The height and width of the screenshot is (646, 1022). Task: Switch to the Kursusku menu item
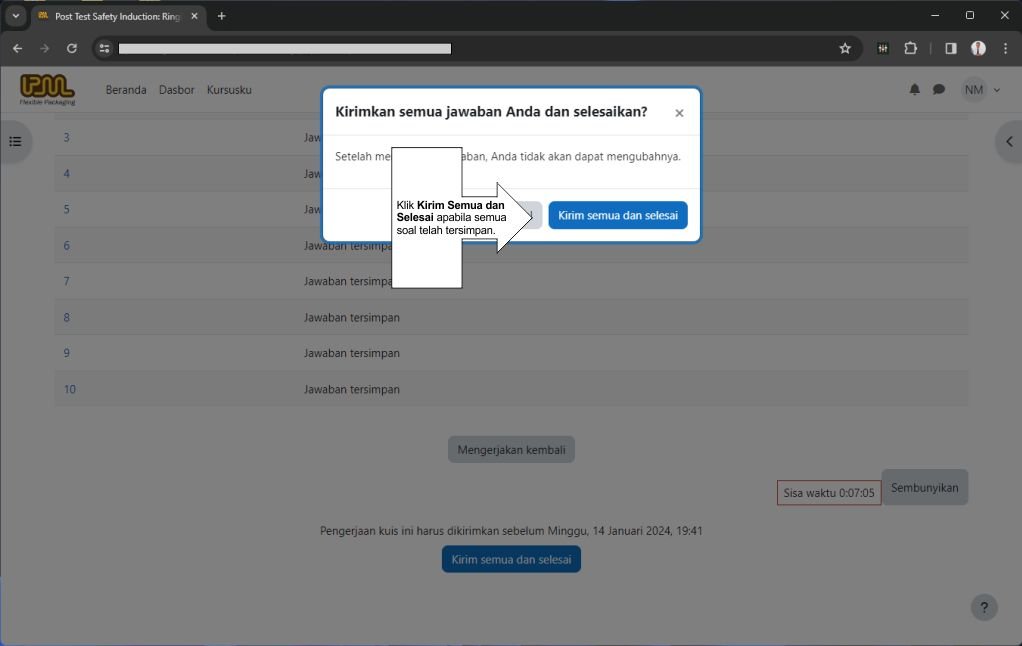[229, 89]
